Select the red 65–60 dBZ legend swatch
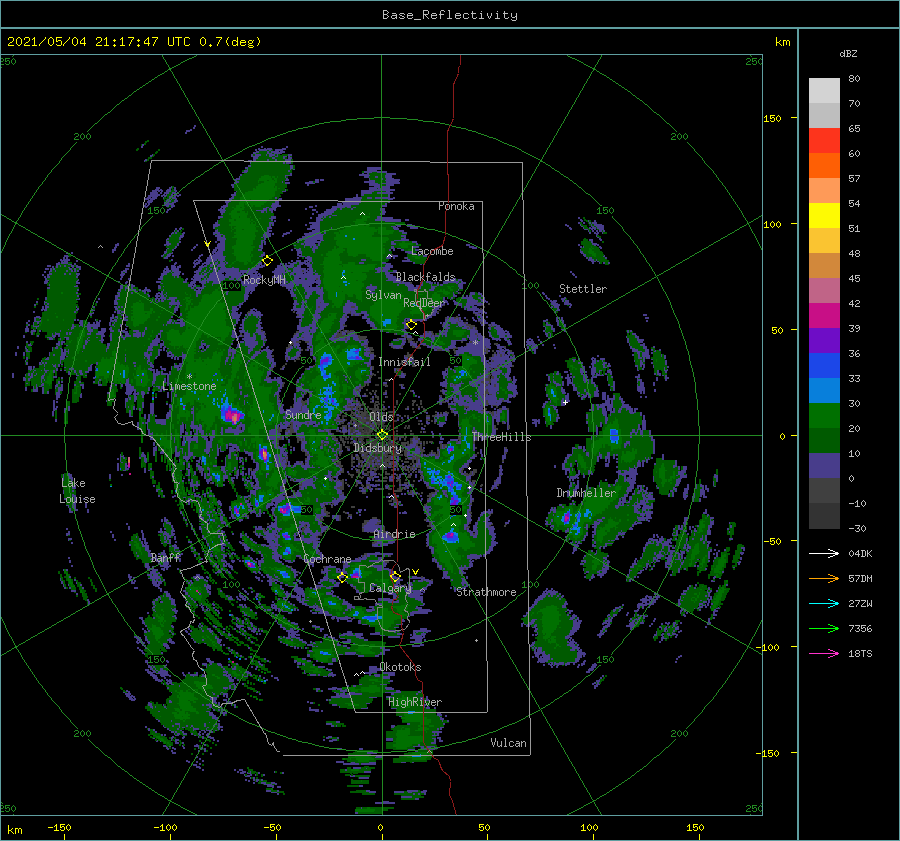This screenshot has width=900, height=841. click(x=824, y=141)
